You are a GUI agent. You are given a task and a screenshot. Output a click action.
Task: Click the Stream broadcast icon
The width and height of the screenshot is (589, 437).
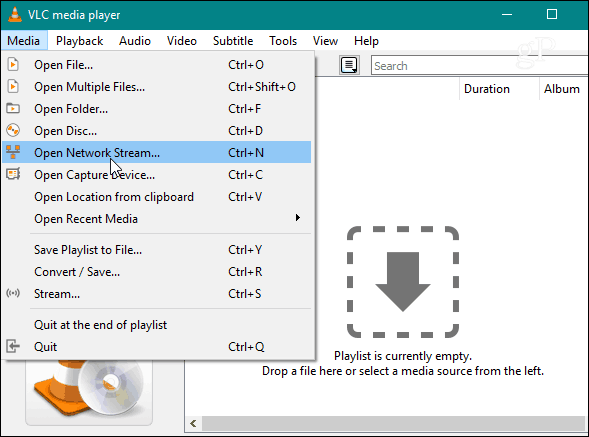click(x=13, y=293)
